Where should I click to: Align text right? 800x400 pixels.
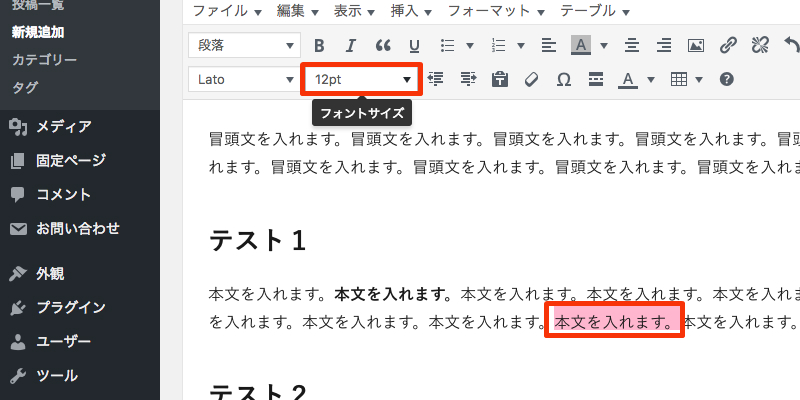coord(663,46)
